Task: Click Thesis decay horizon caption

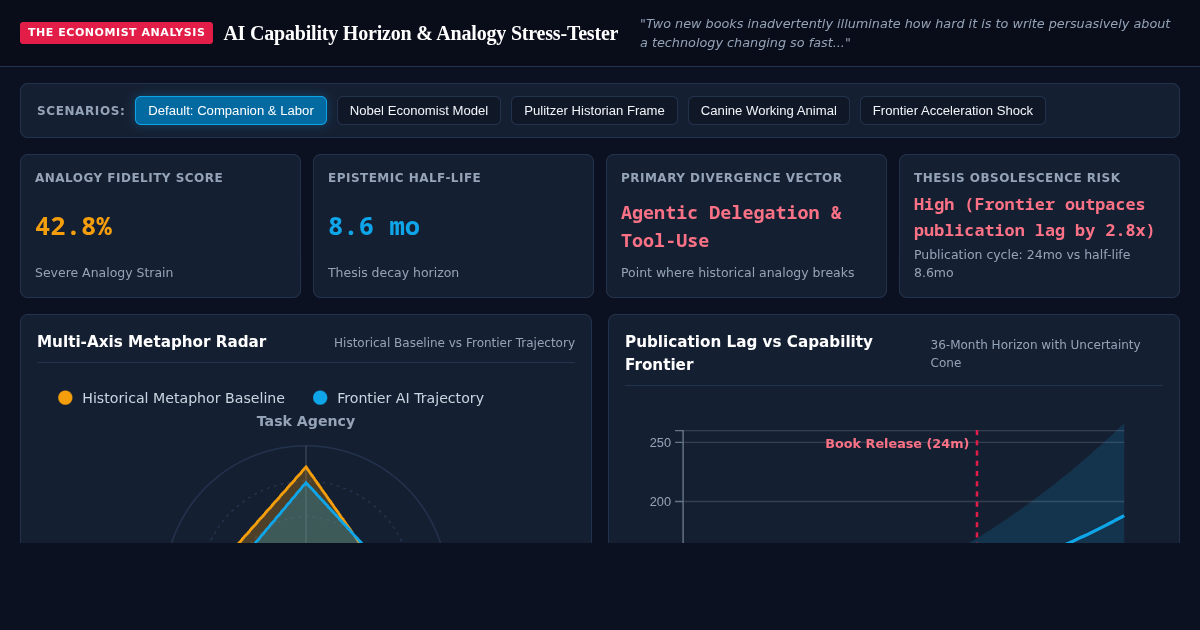Action: (x=393, y=273)
